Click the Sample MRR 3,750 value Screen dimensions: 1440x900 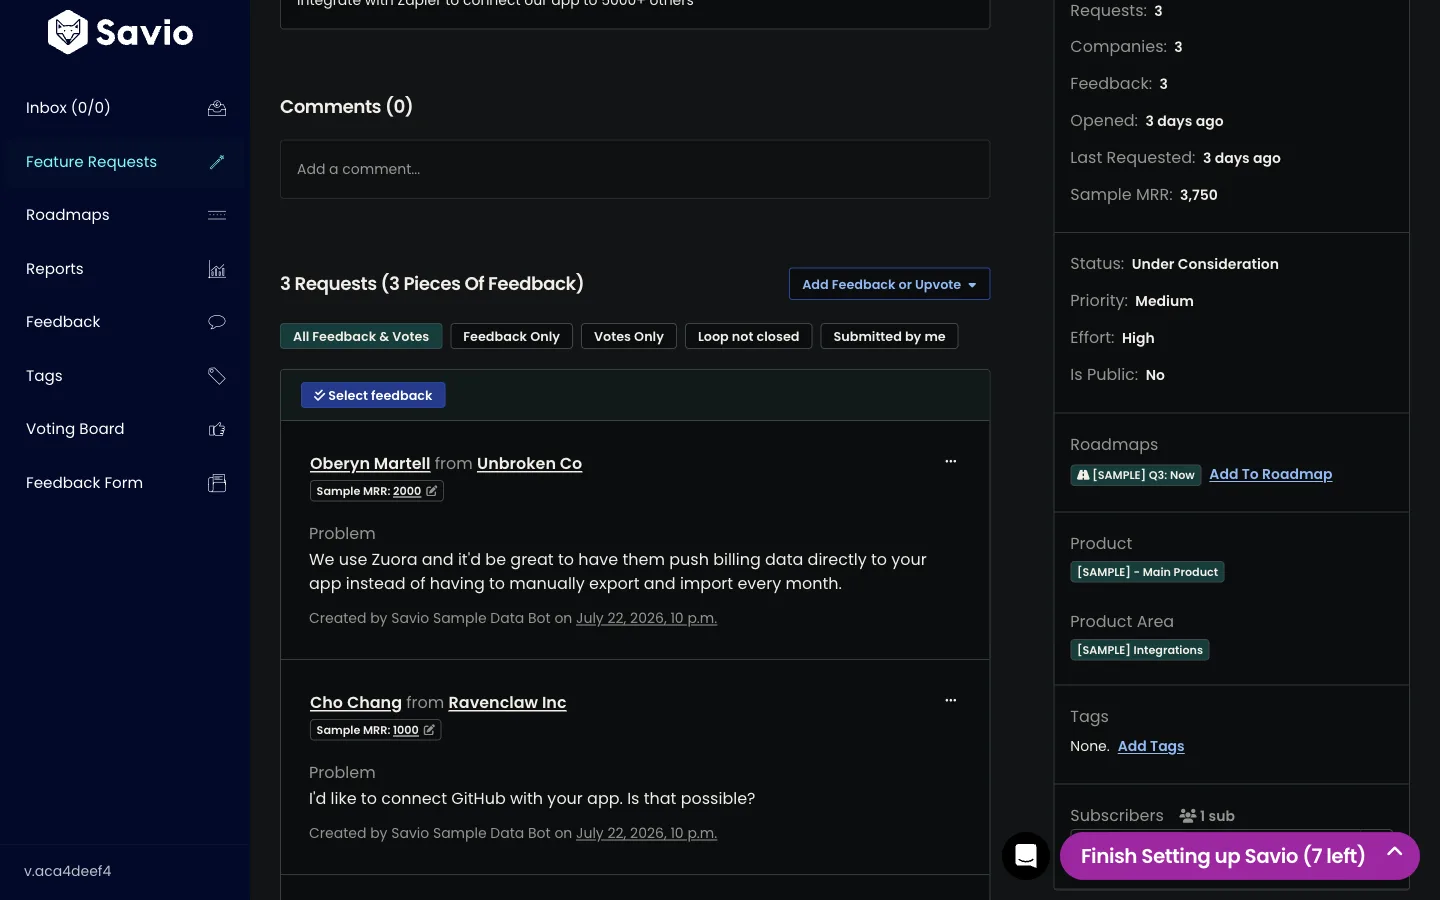pyautogui.click(x=1199, y=195)
